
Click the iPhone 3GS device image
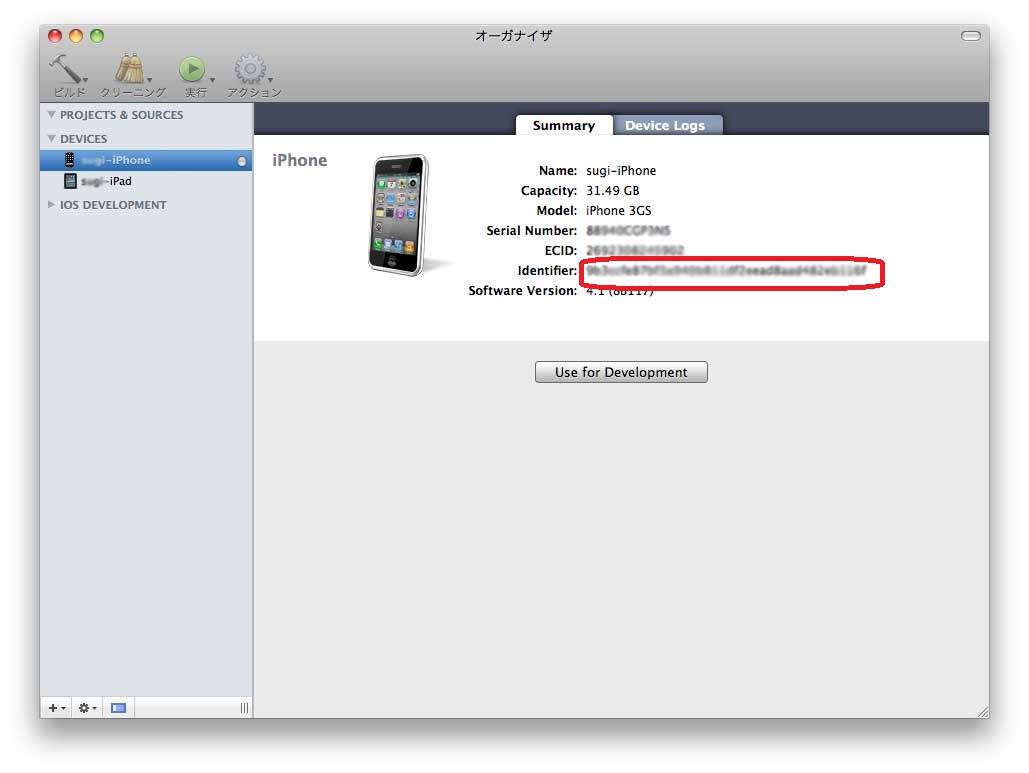click(x=398, y=214)
